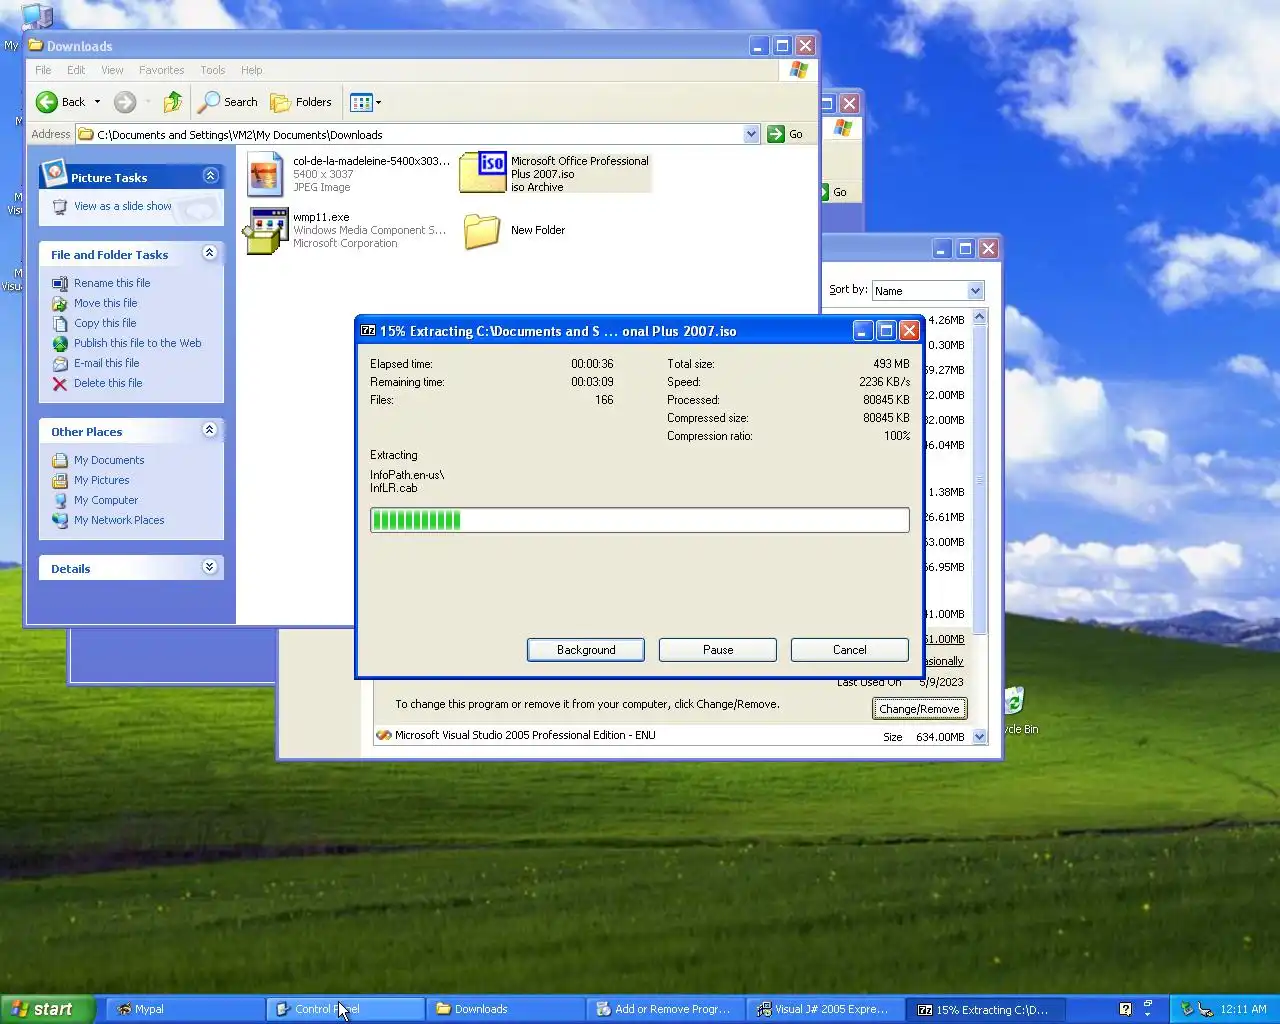This screenshot has height=1024, width=1280.
Task: Click the Downloads folder icon in title bar
Action: 36,45
